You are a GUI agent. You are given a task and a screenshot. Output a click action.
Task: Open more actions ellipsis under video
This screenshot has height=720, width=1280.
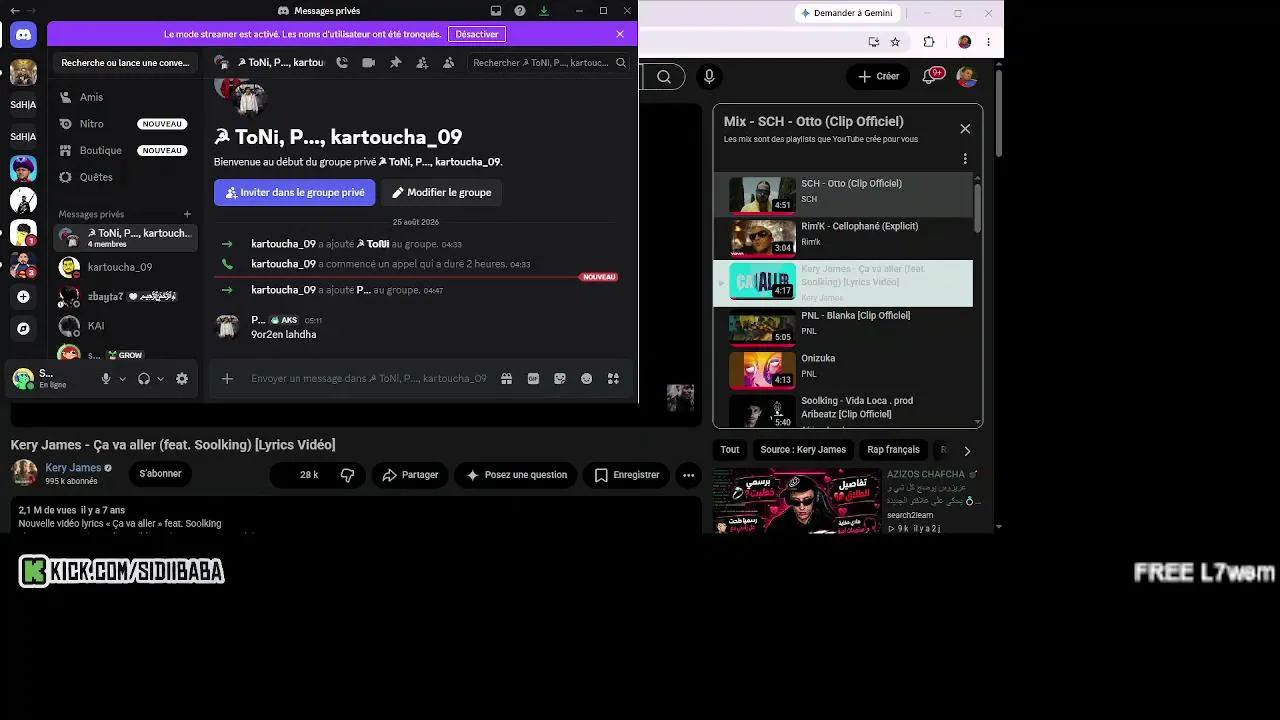point(688,475)
